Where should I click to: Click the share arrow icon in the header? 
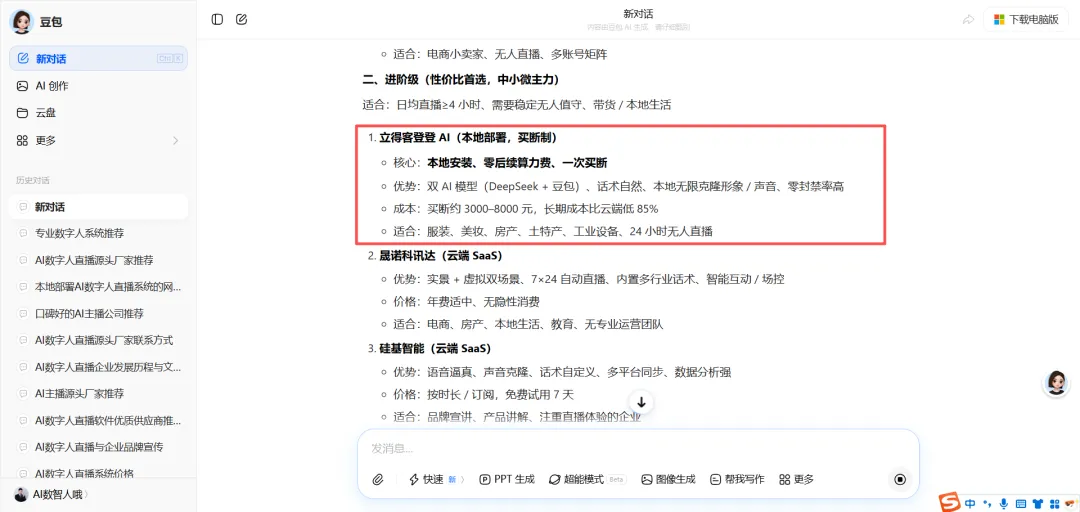968,19
